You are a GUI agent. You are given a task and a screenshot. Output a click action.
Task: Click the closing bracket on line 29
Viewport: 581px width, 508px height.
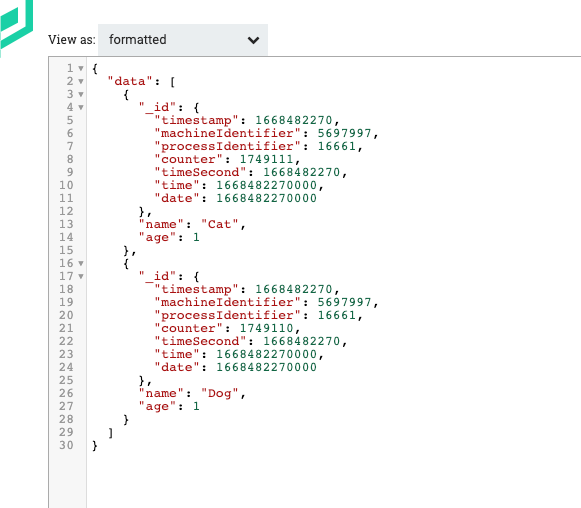pos(110,432)
